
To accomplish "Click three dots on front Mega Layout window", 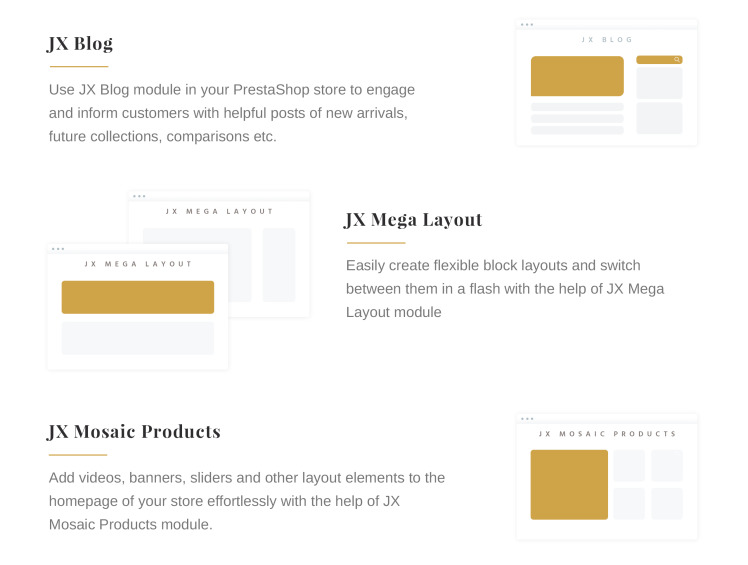I will tap(58, 249).
